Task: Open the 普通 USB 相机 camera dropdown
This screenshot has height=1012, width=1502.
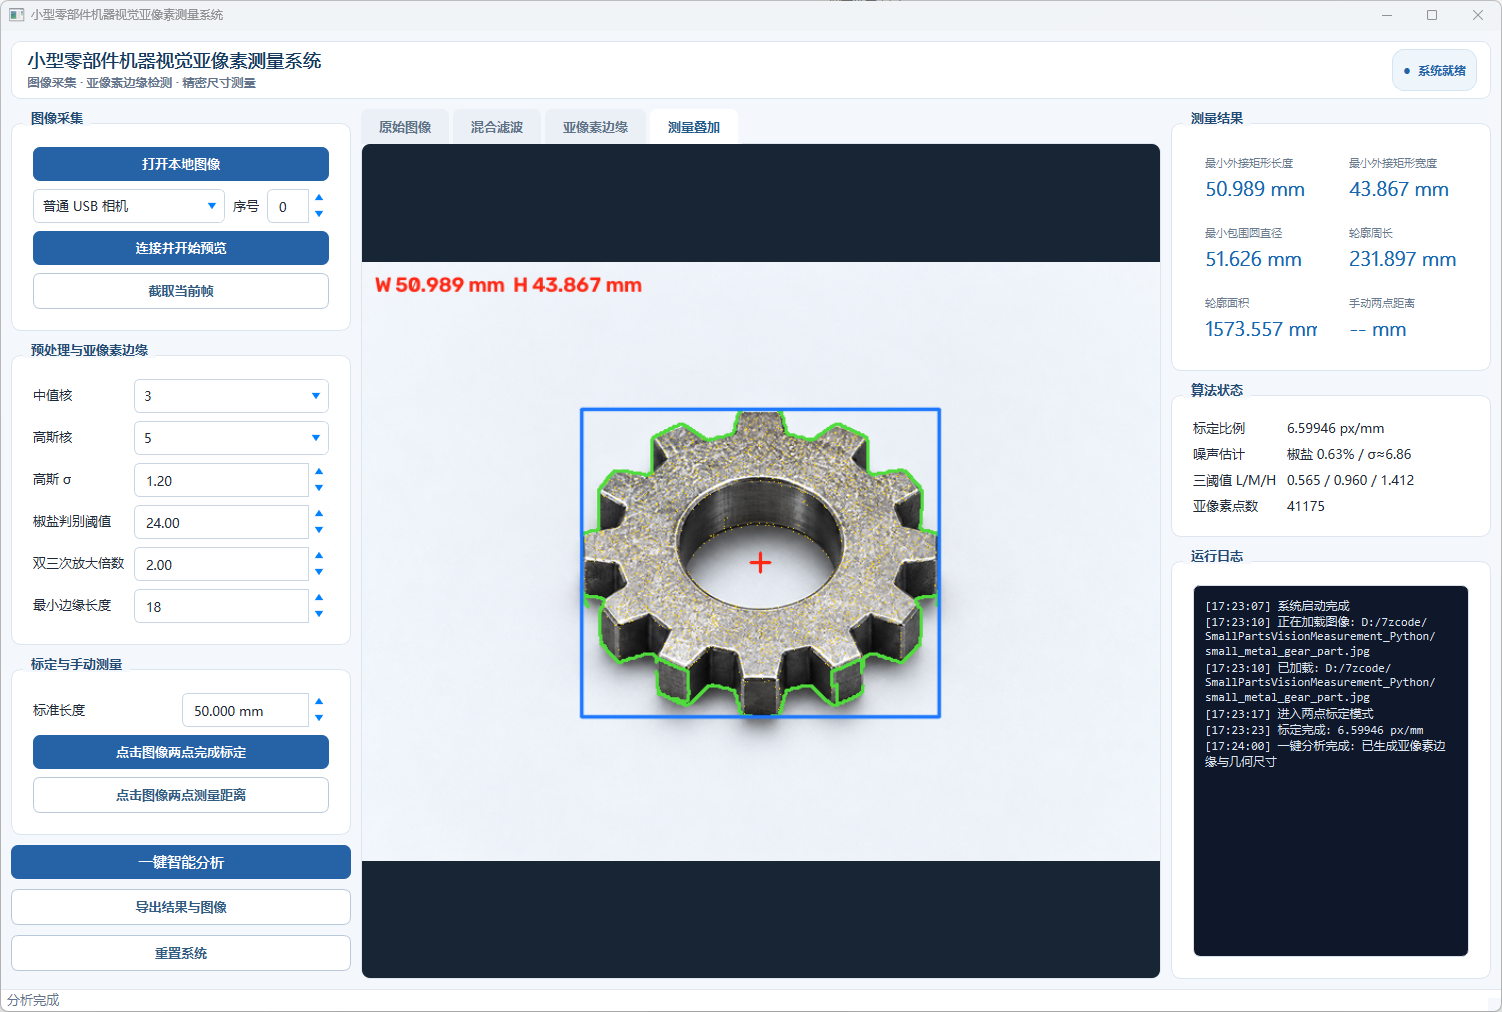Action: (x=129, y=206)
